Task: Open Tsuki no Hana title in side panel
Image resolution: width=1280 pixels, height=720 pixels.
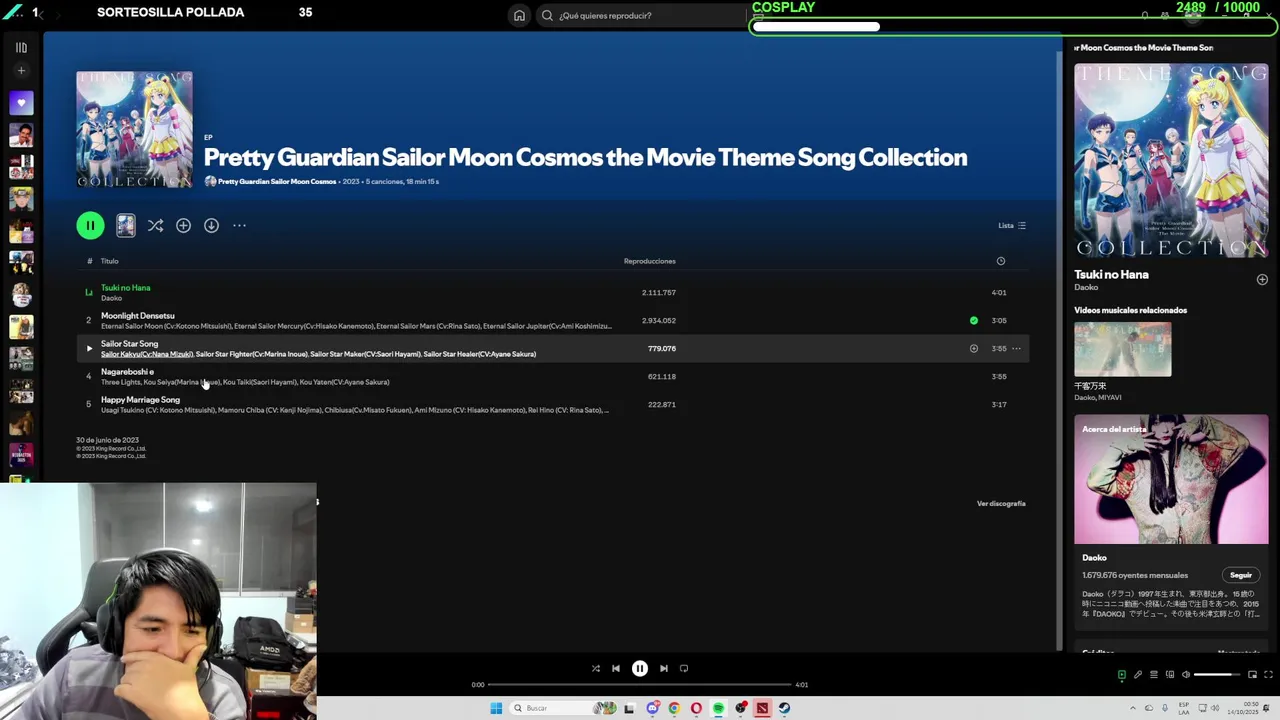Action: tap(1111, 275)
